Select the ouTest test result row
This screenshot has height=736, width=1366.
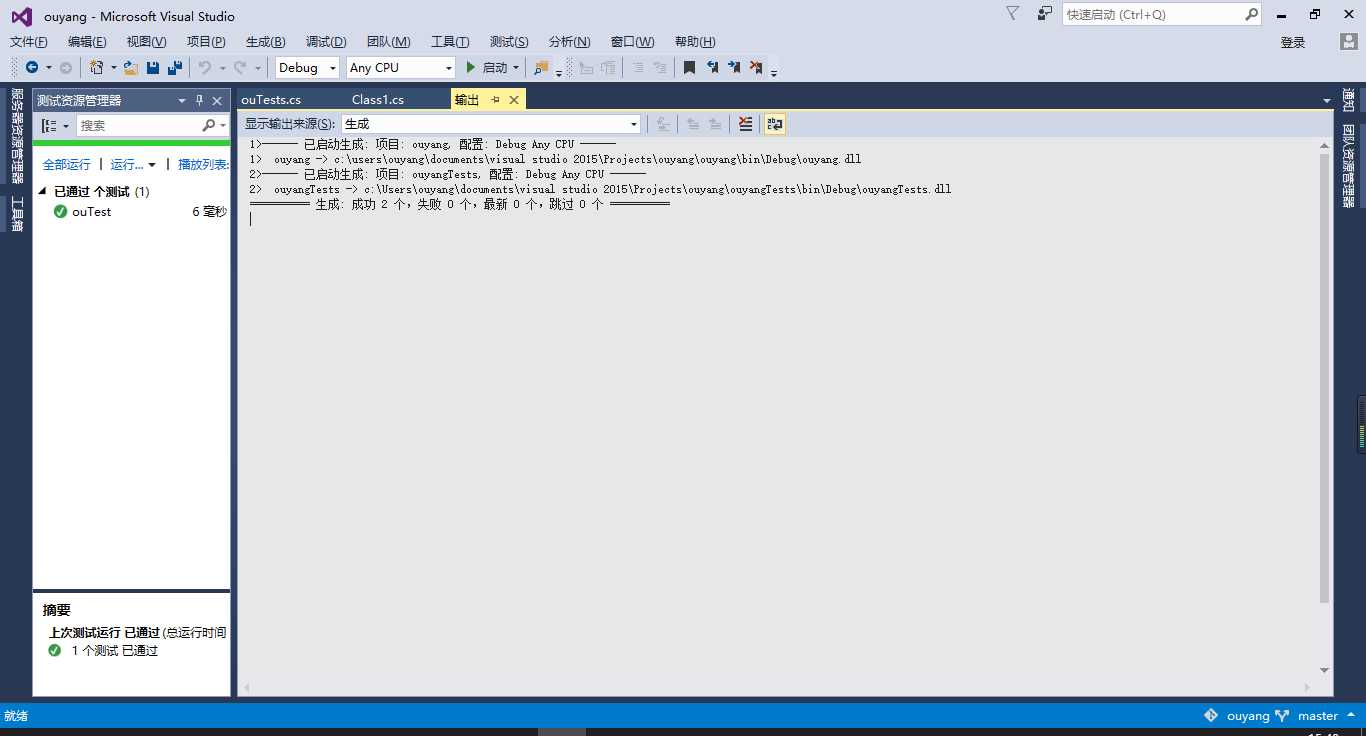point(132,211)
